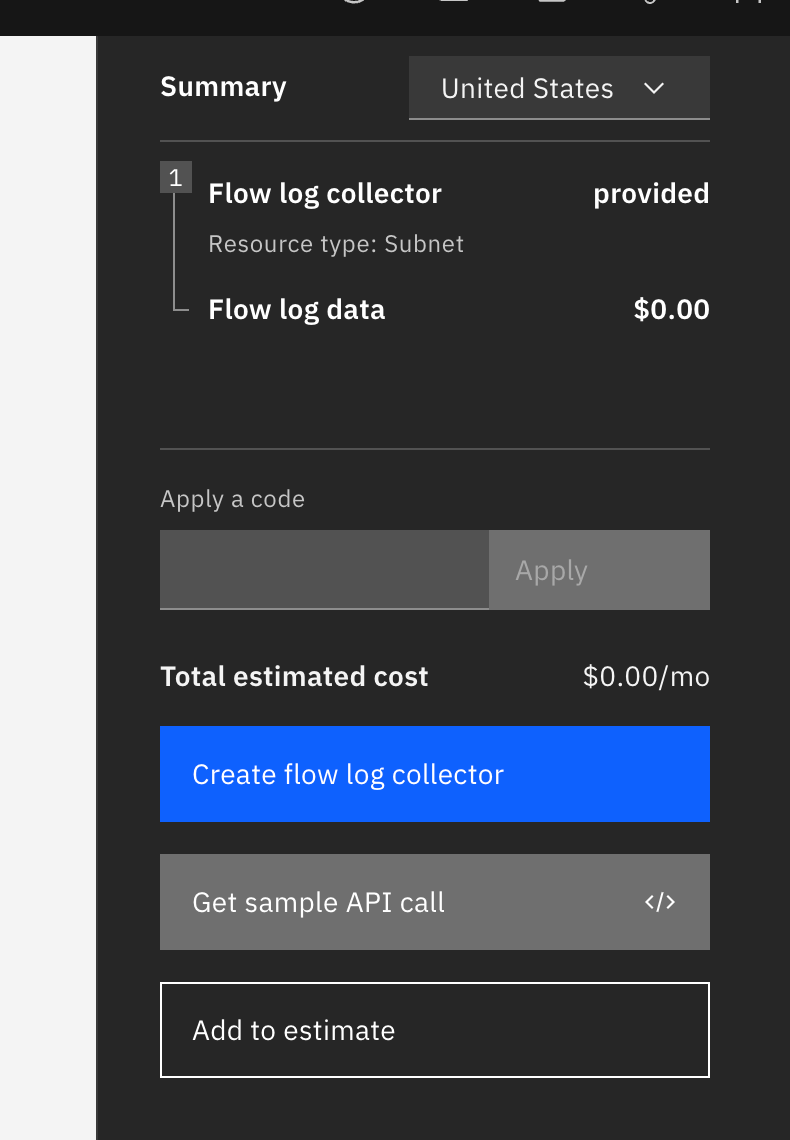Click the chevron arrow on the country selector
The height and width of the screenshot is (1140, 790).
(654, 88)
